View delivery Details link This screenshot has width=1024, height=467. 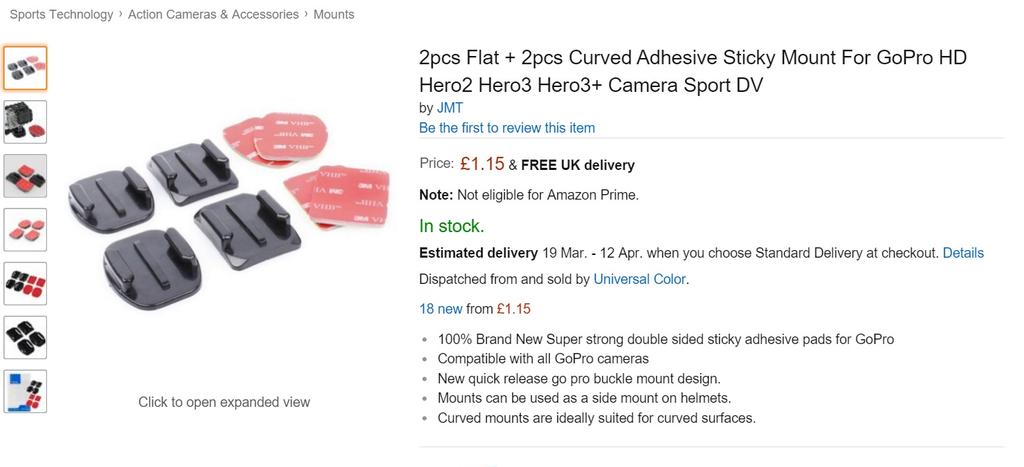[963, 253]
